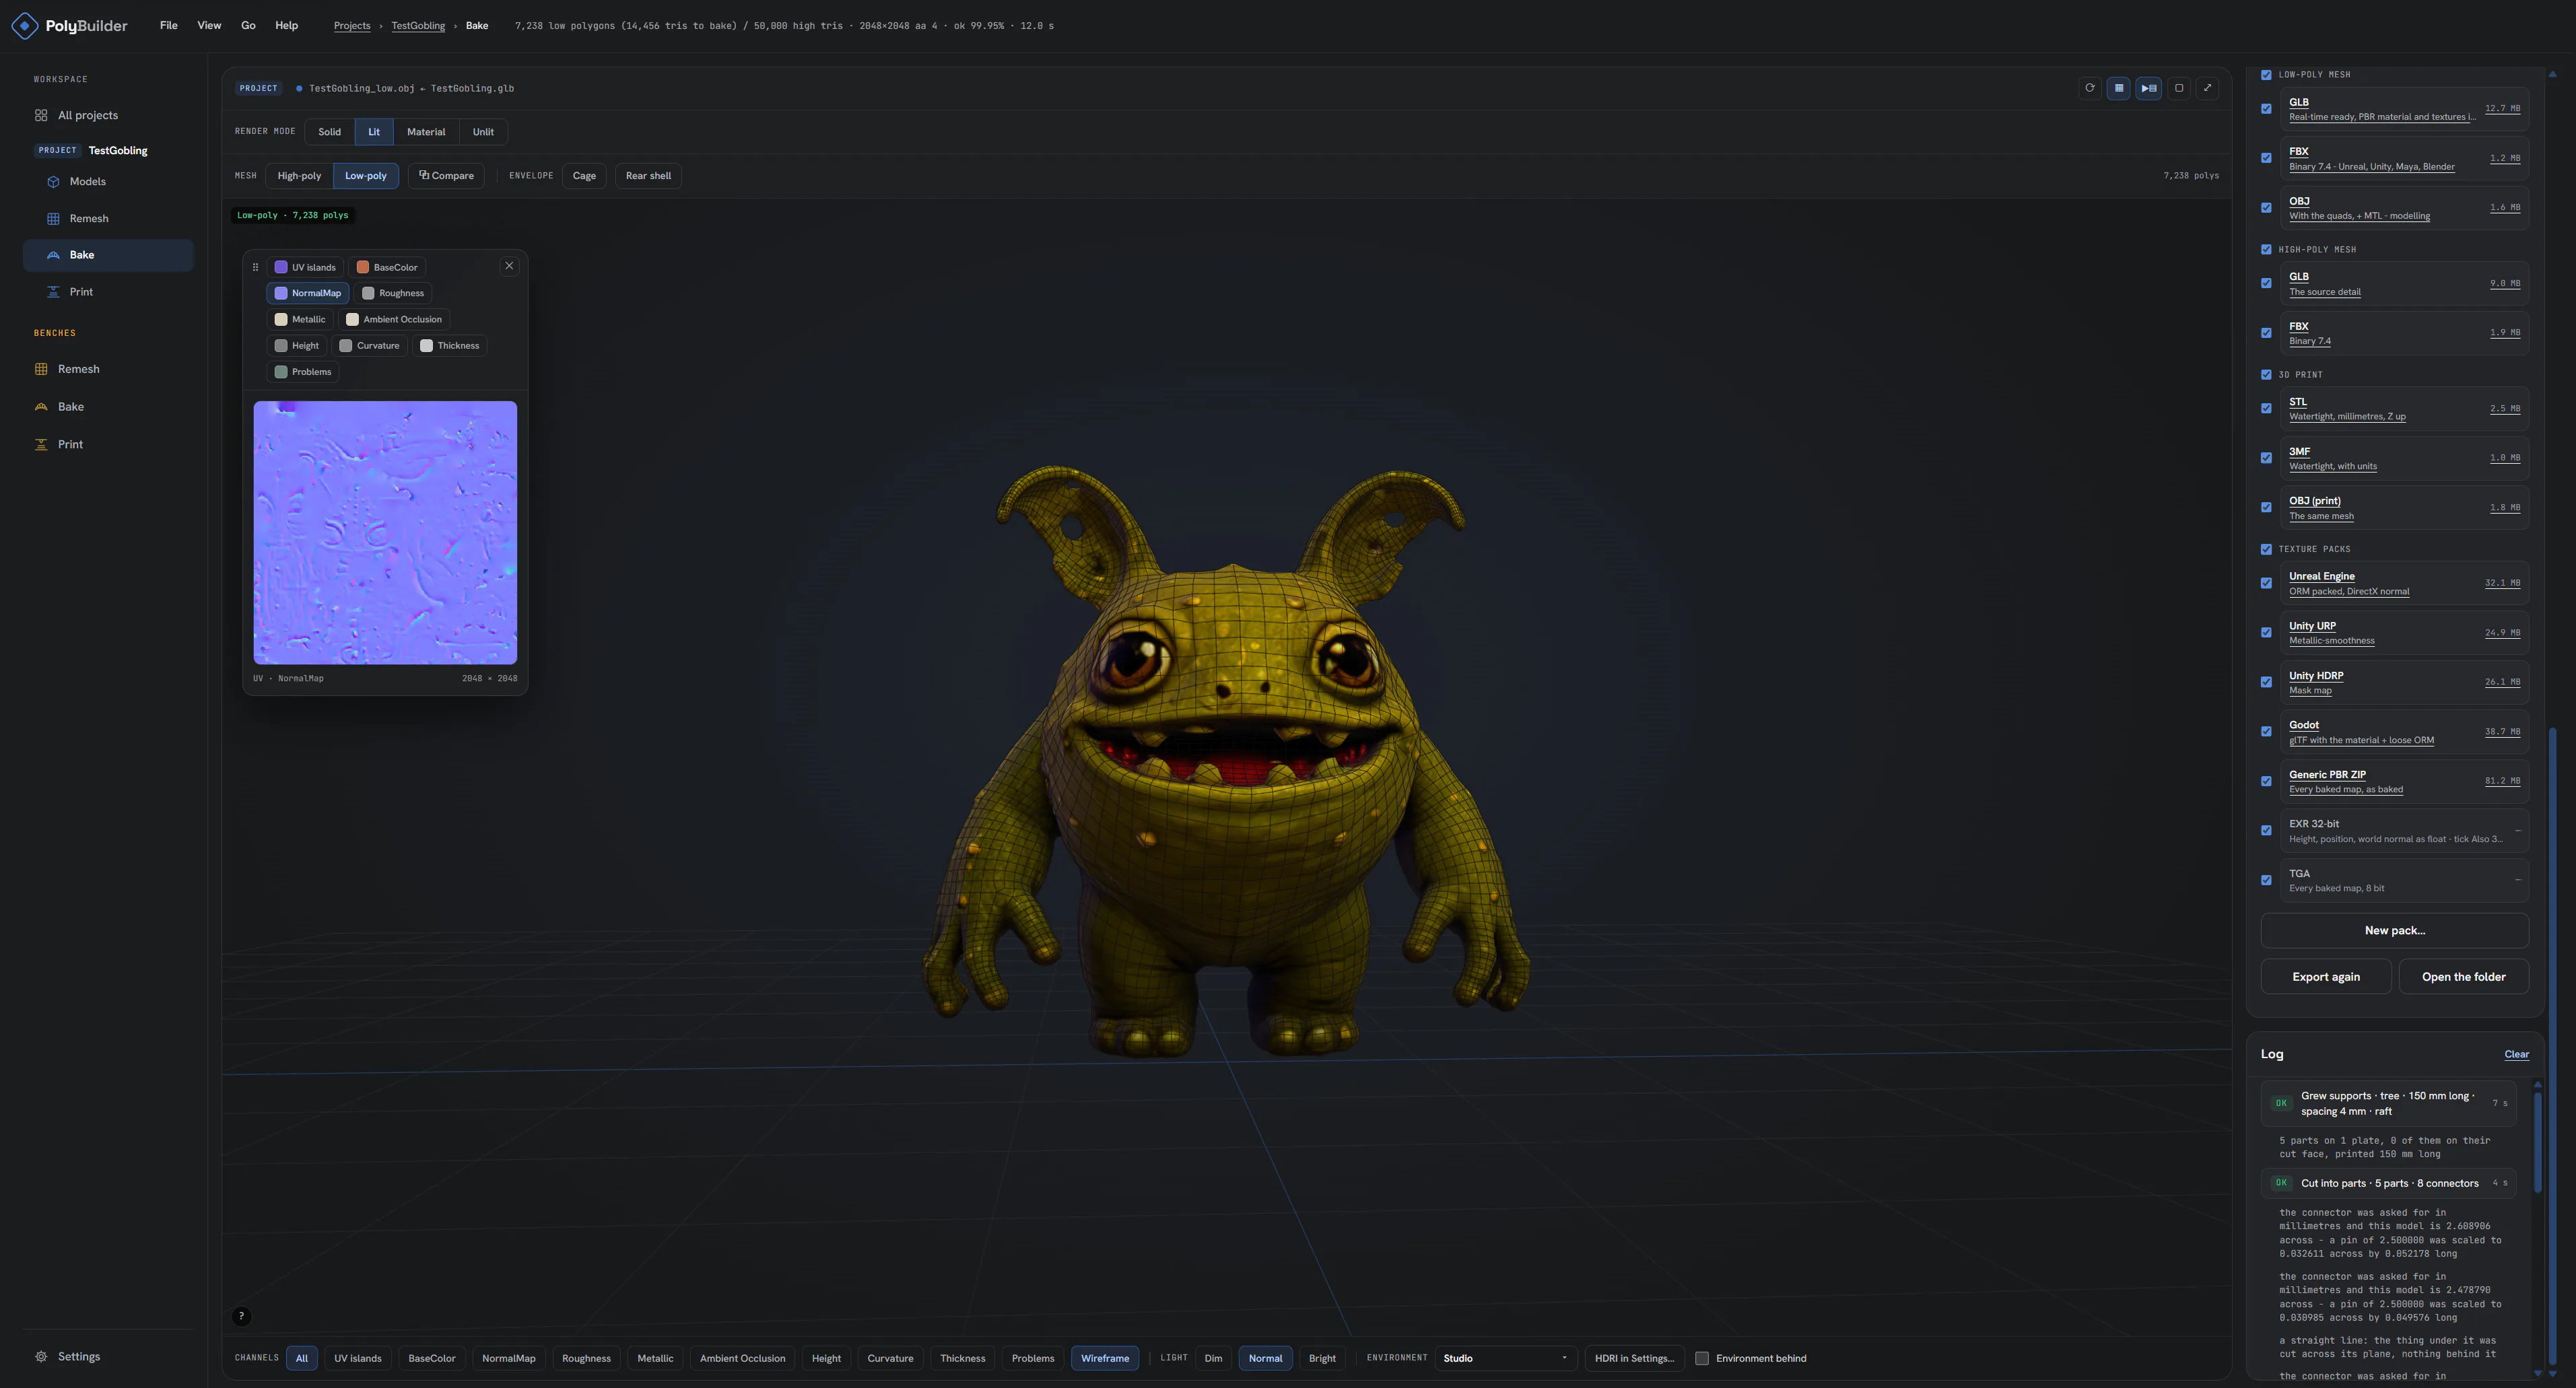Open the Go menu
This screenshot has width=2576, height=1388.
248,26
